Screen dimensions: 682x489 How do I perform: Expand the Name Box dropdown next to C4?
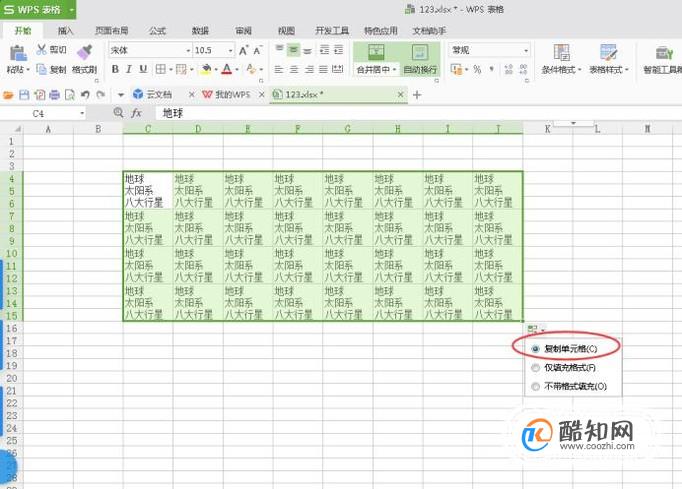(82, 114)
